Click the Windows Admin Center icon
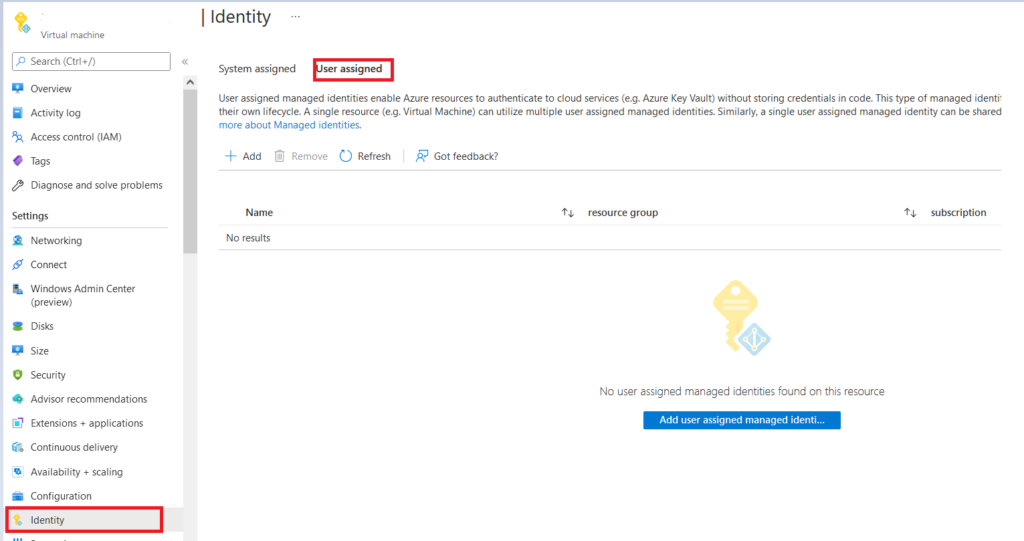The height and width of the screenshot is (541, 1024). coord(18,289)
